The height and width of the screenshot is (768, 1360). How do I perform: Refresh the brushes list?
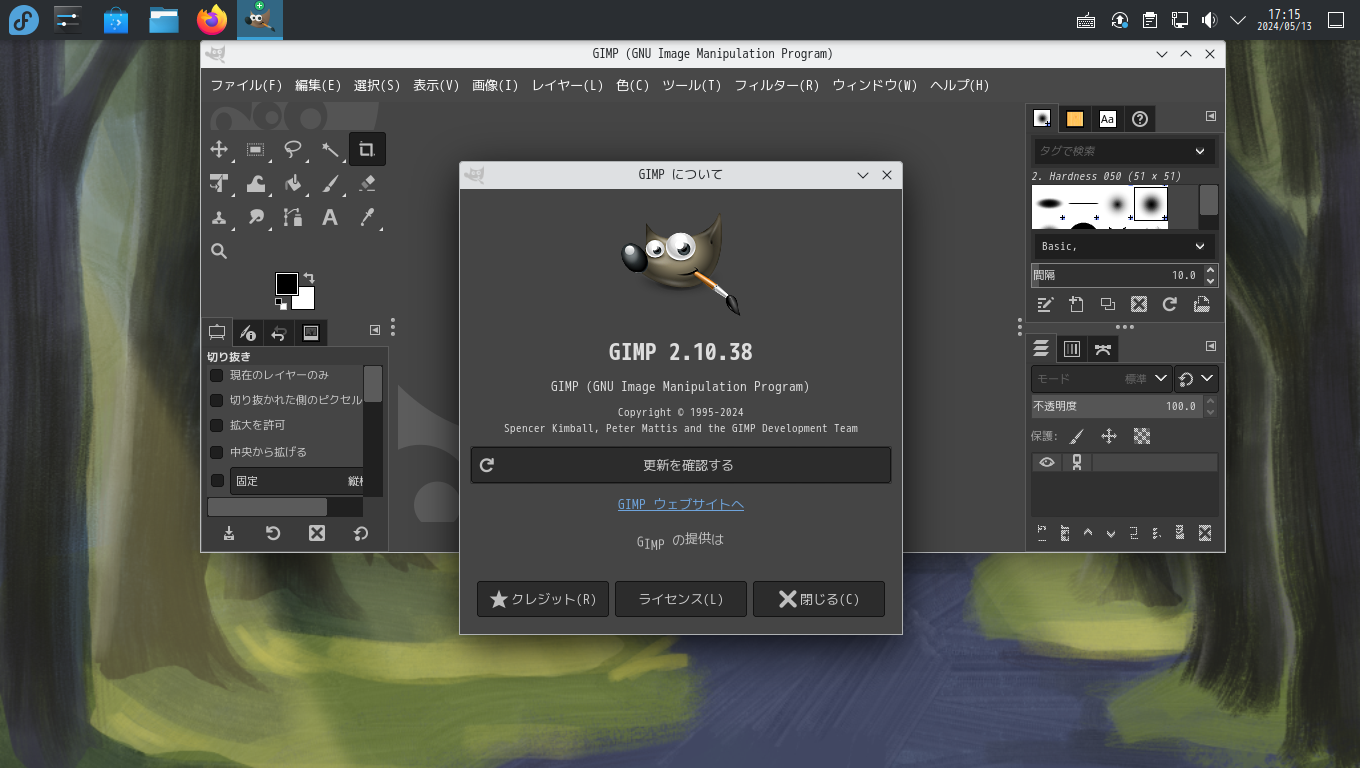click(1169, 304)
